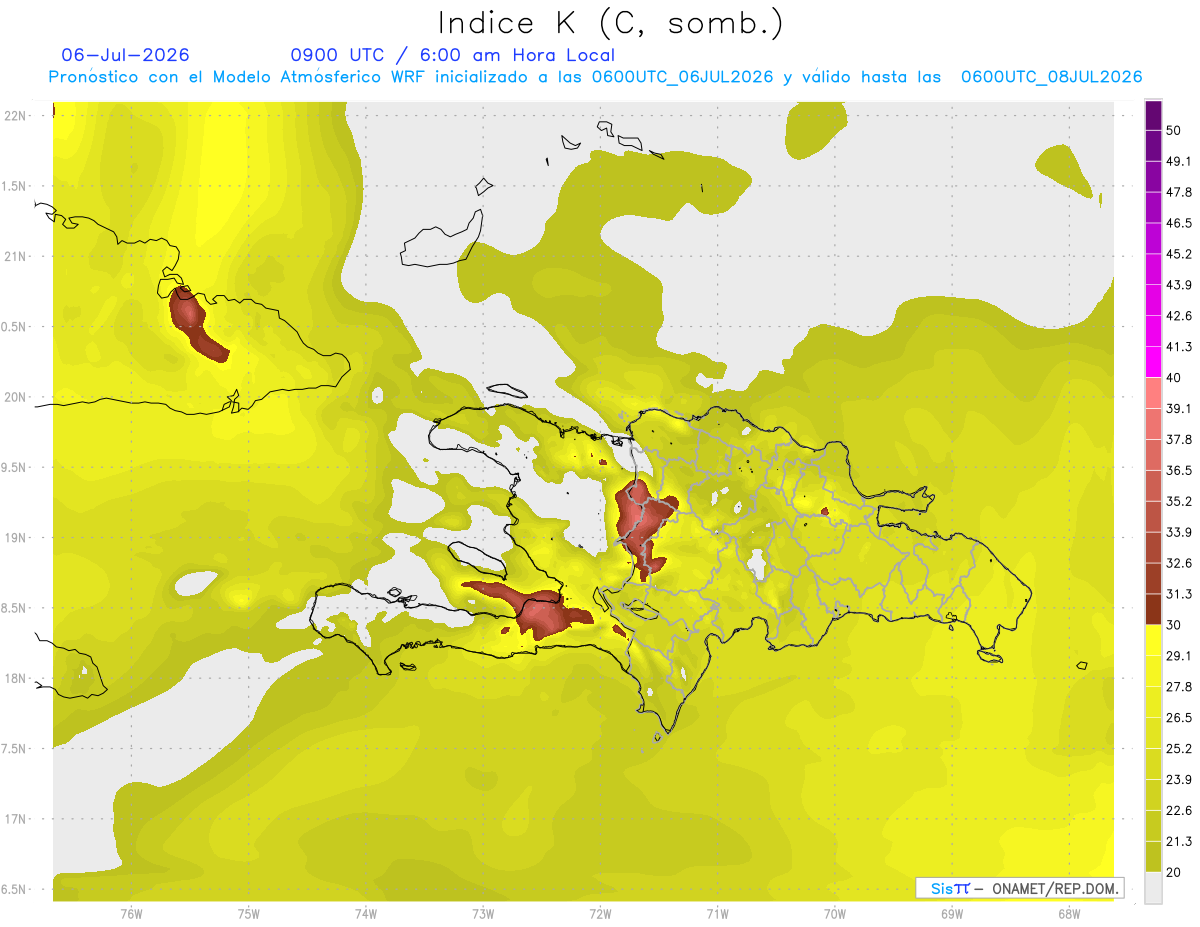Click colorbar value "27.8"
1200x927 pixels.
pos(1180,687)
